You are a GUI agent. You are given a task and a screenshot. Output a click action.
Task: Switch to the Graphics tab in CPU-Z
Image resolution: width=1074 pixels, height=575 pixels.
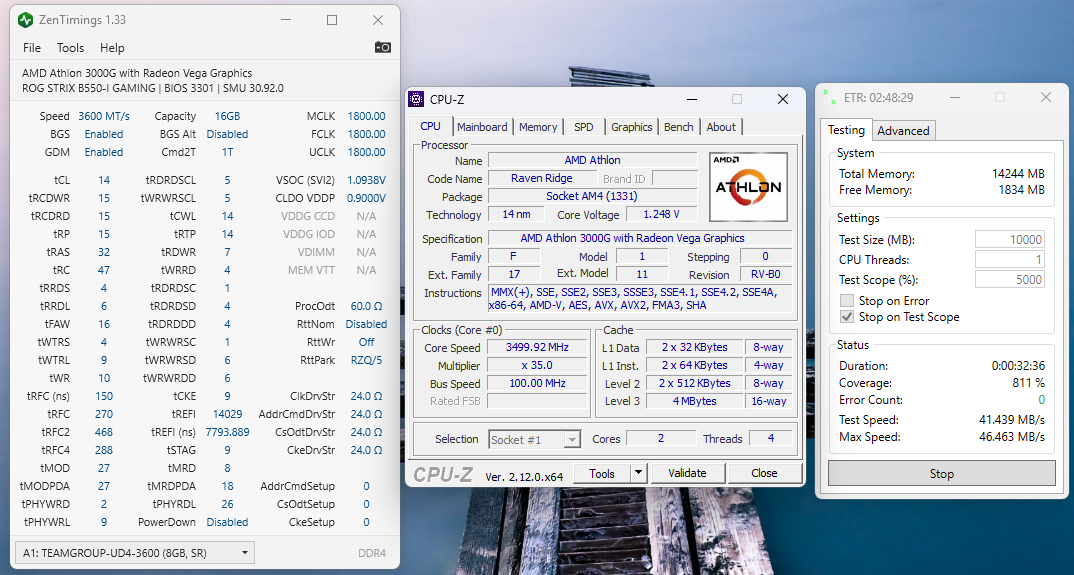pyautogui.click(x=632, y=127)
